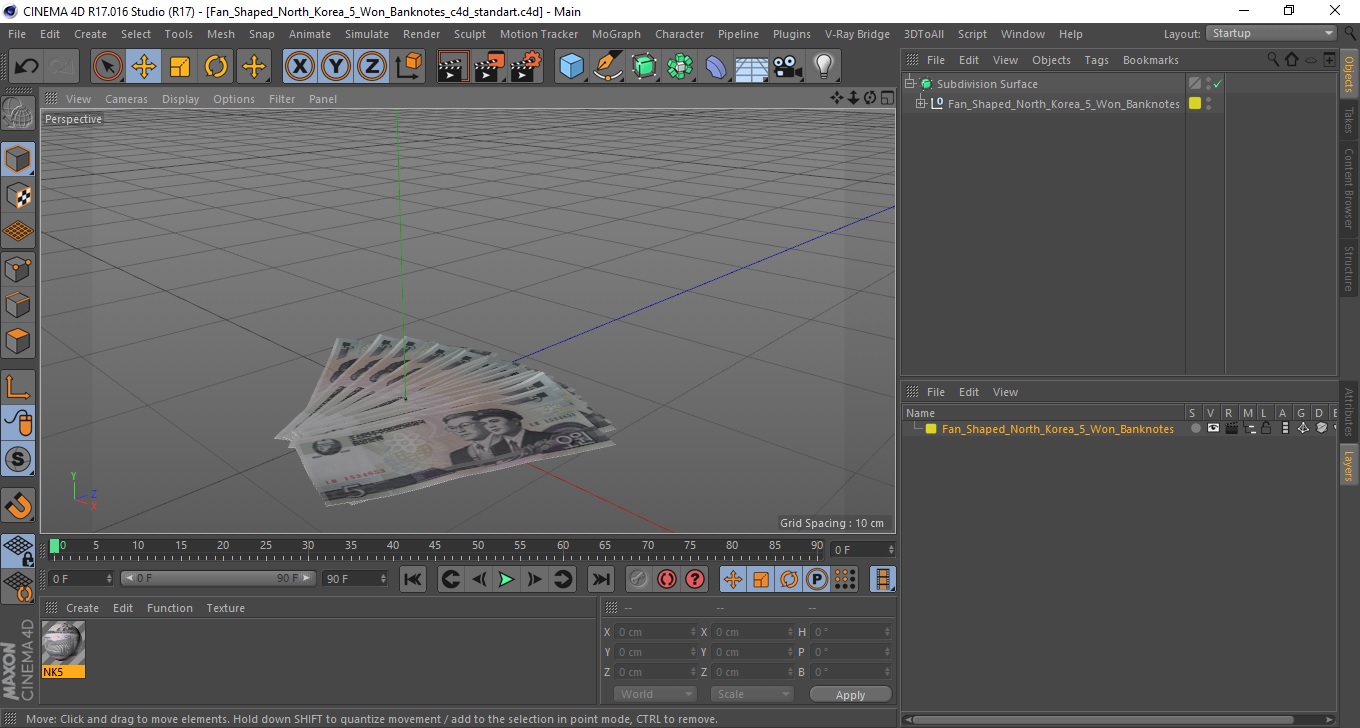Go to start of animation
1360x728 pixels.
coord(413,579)
